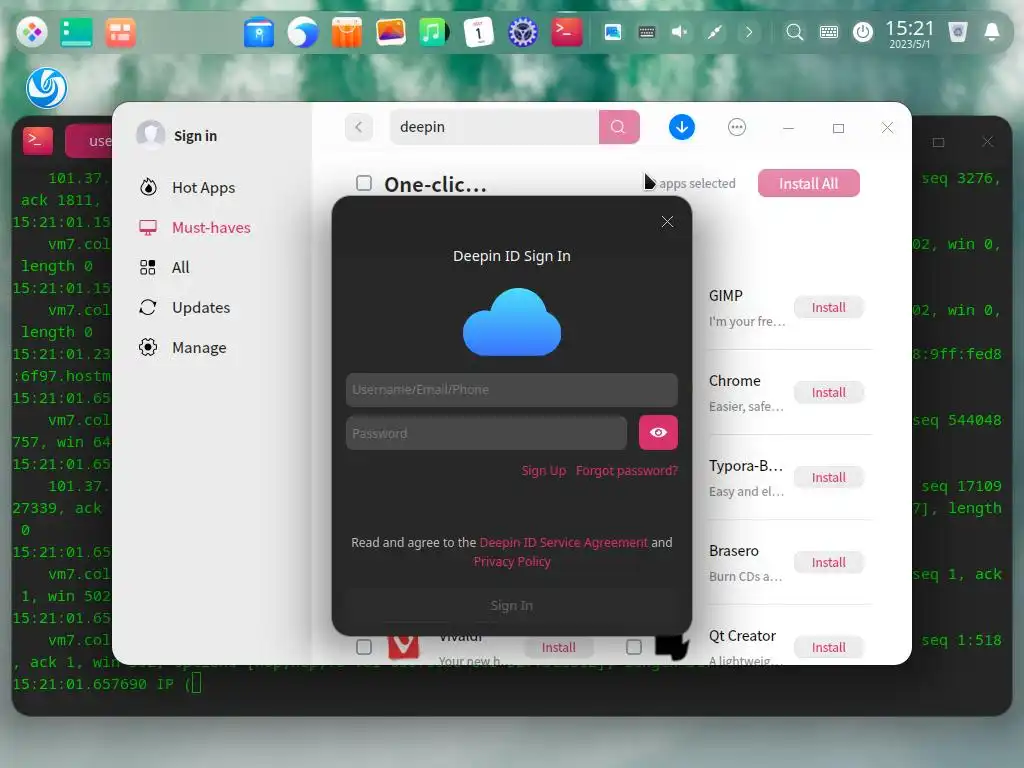The width and height of the screenshot is (1024, 768).
Task: Switch to Terminal via dock icon
Action: click(566, 32)
